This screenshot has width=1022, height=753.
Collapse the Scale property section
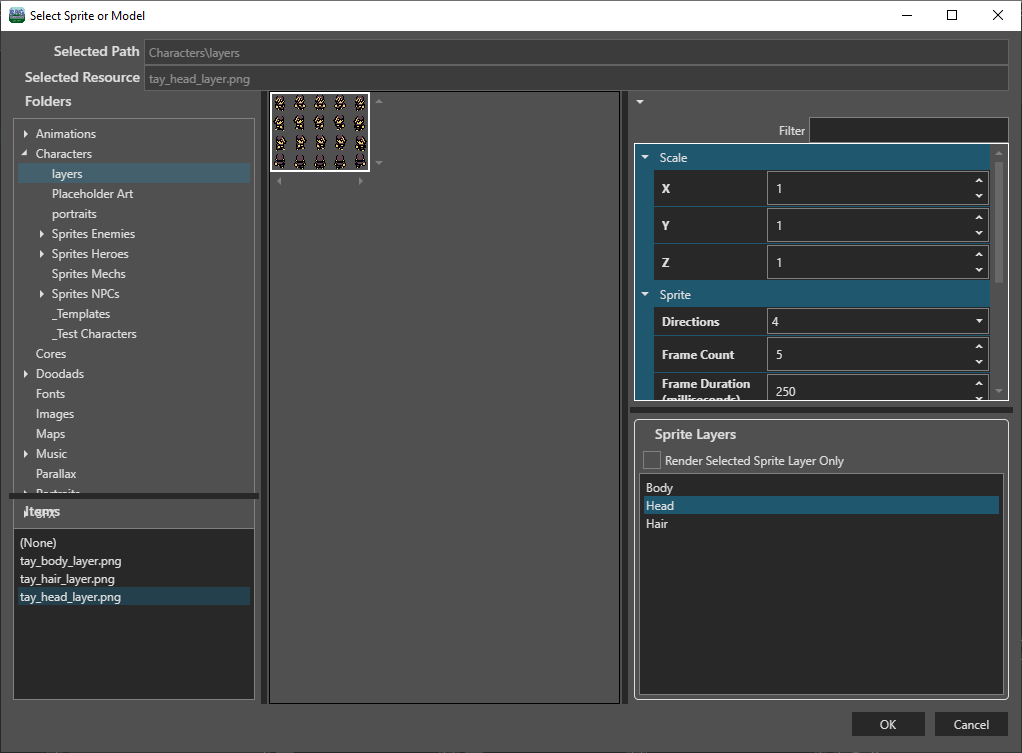pyautogui.click(x=646, y=158)
